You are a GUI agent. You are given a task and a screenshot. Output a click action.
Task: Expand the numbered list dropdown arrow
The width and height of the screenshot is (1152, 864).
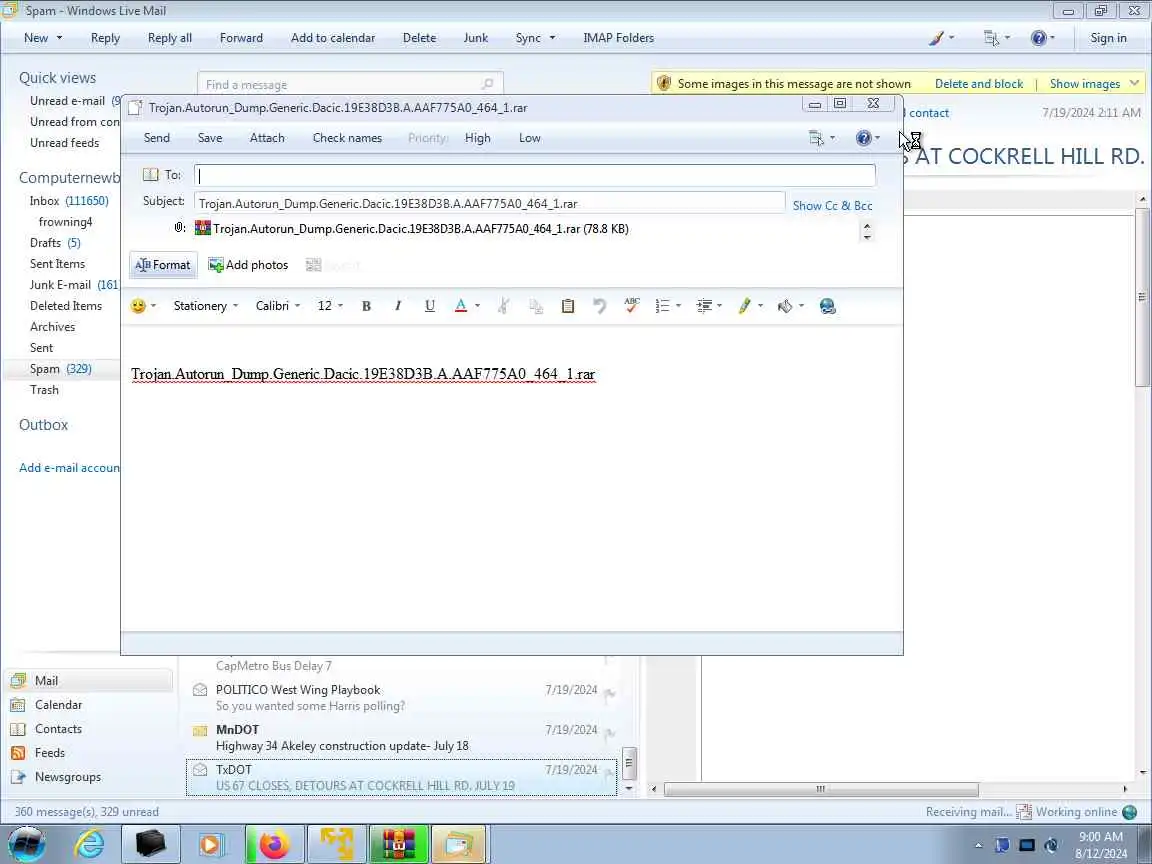tap(678, 306)
